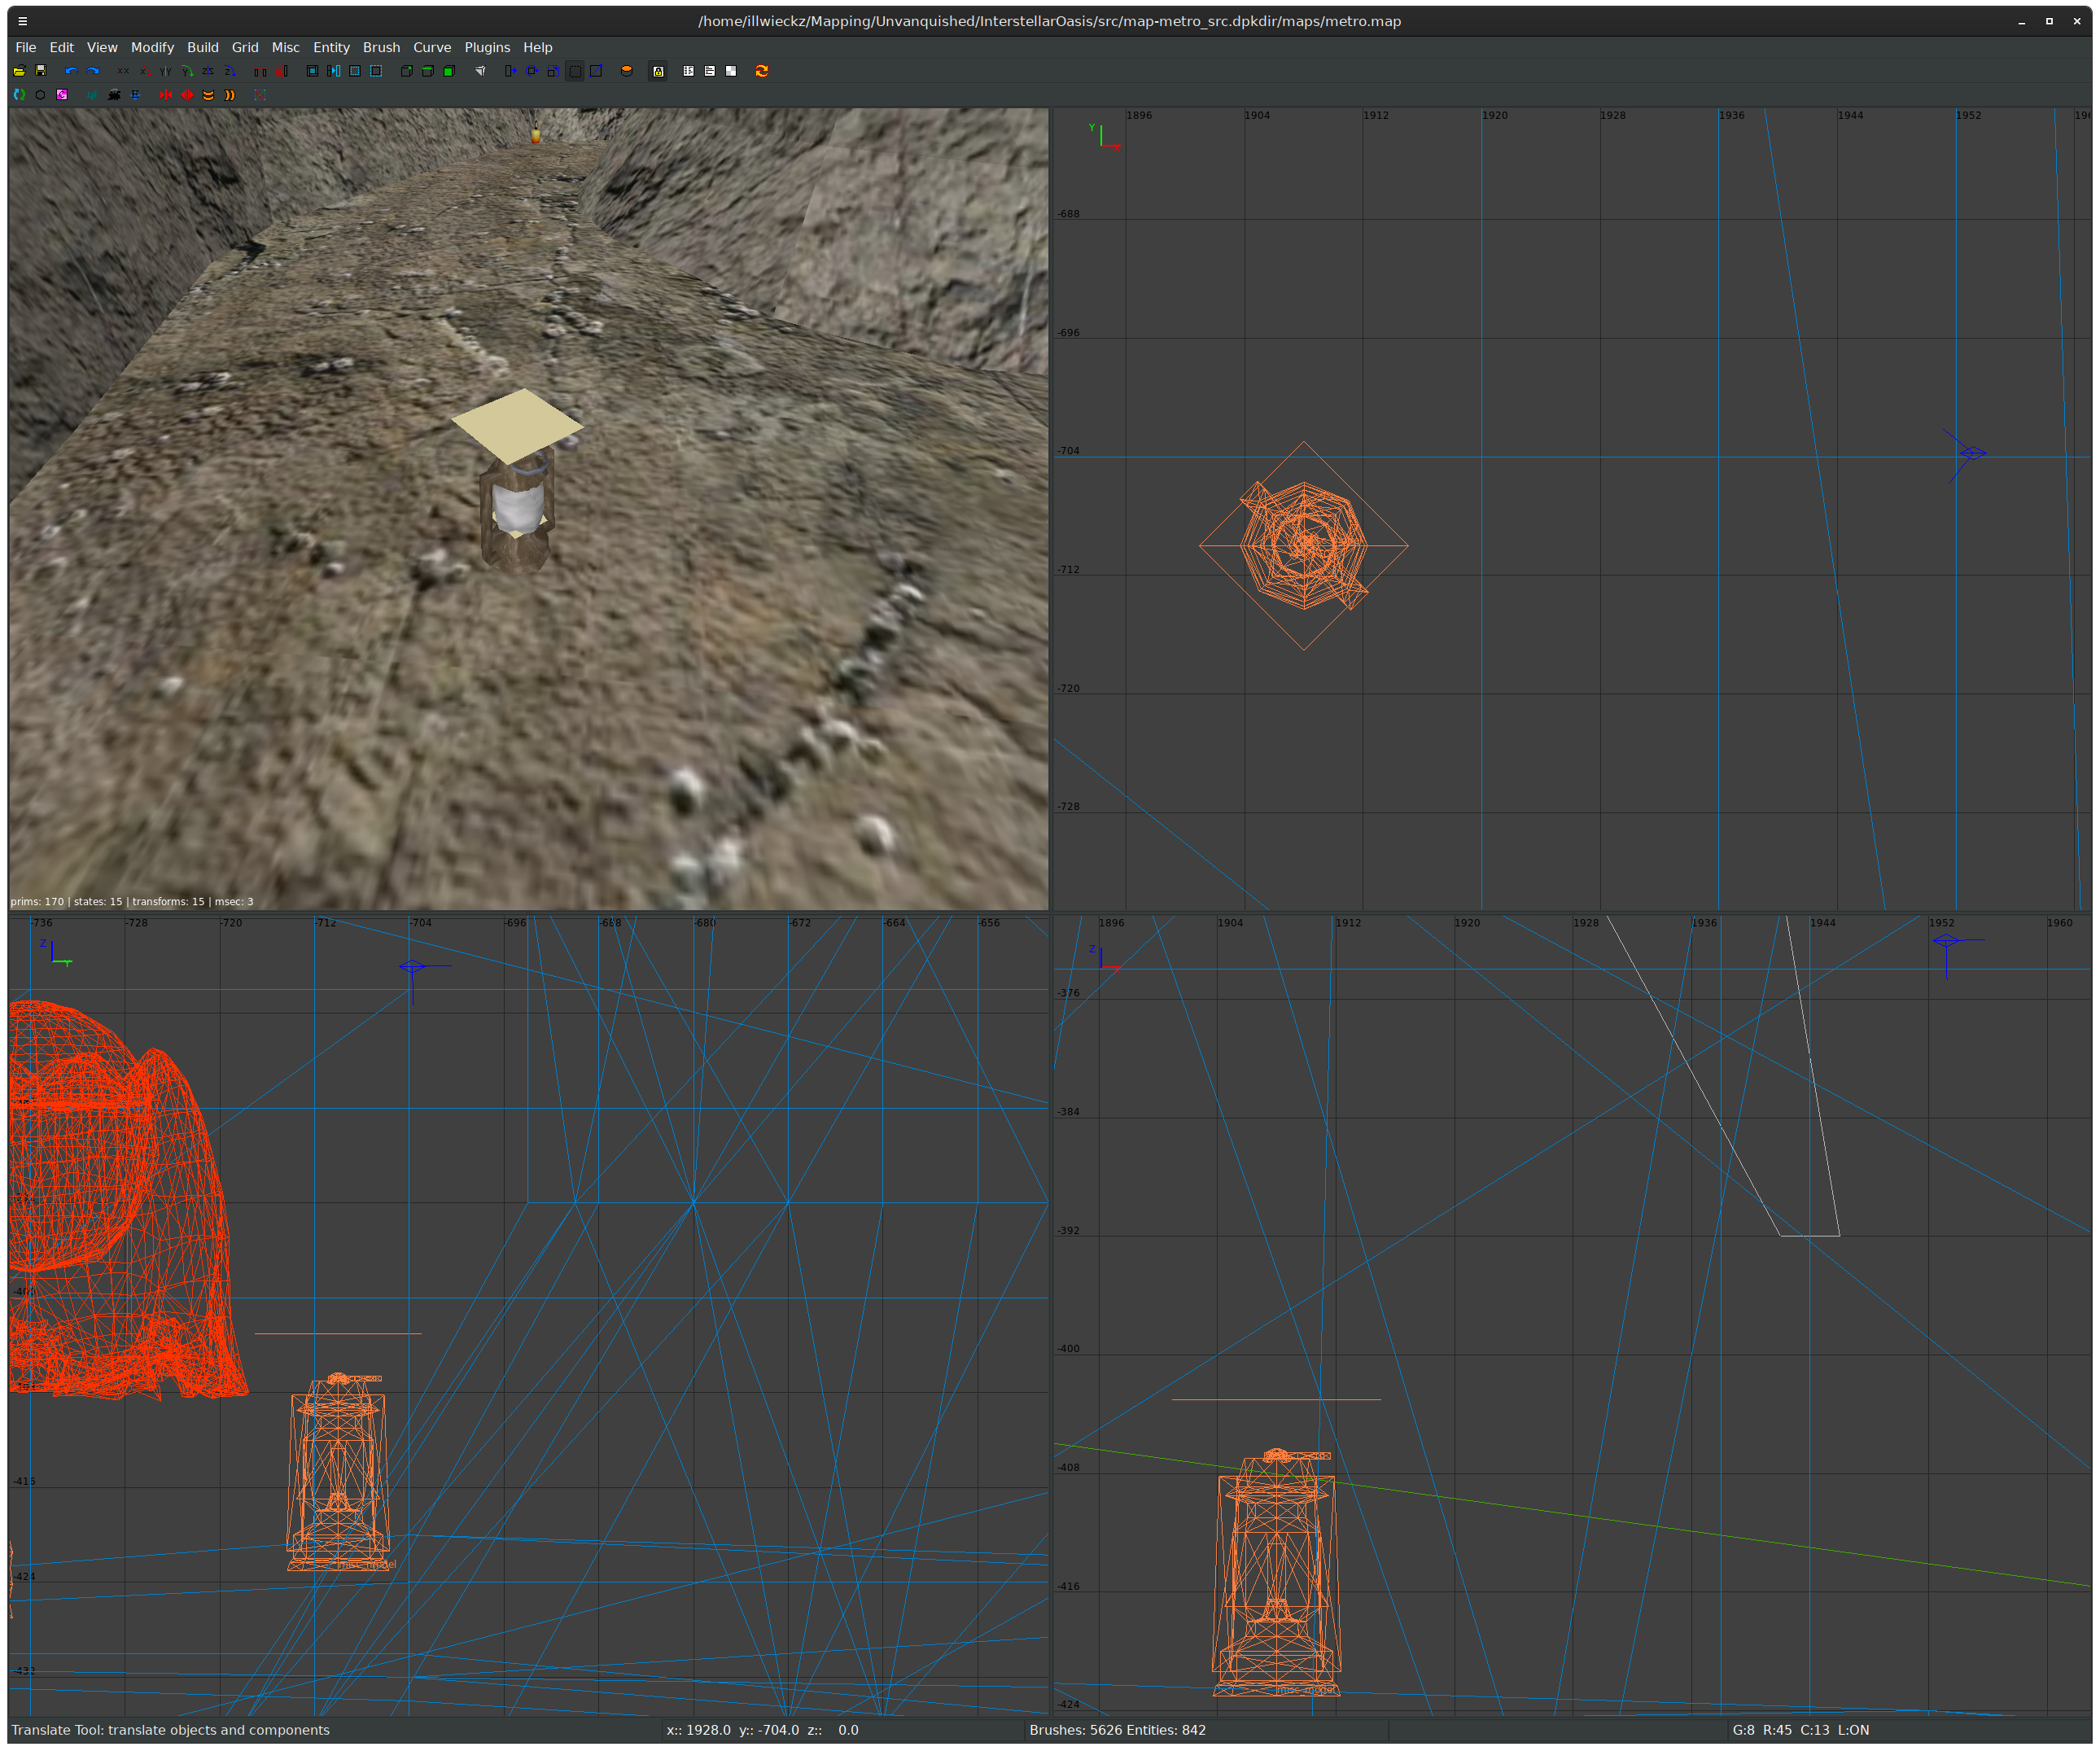The image size is (2100, 1751).
Task: Insert a patch cap with the orange cylinder icon
Action: 627,71
